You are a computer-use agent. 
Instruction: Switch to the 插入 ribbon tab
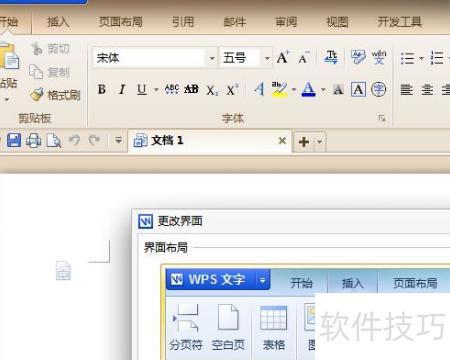coord(58,22)
